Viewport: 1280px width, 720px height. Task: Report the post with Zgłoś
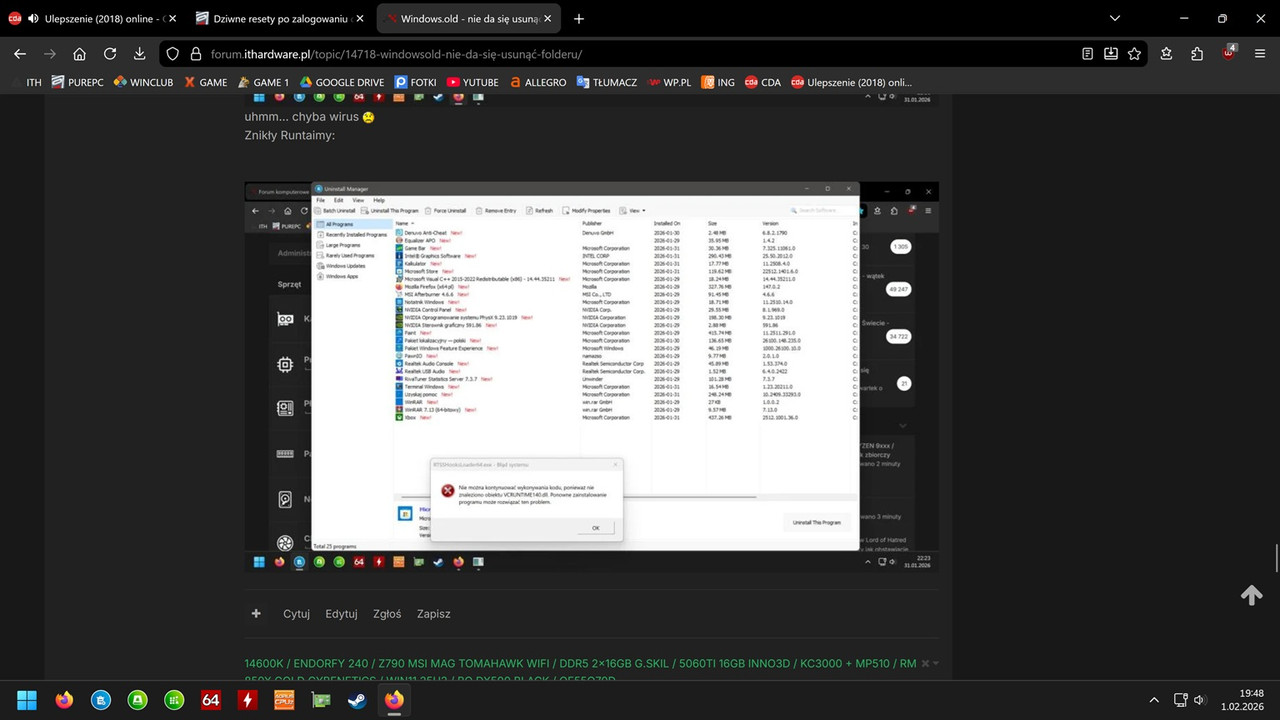coord(387,614)
